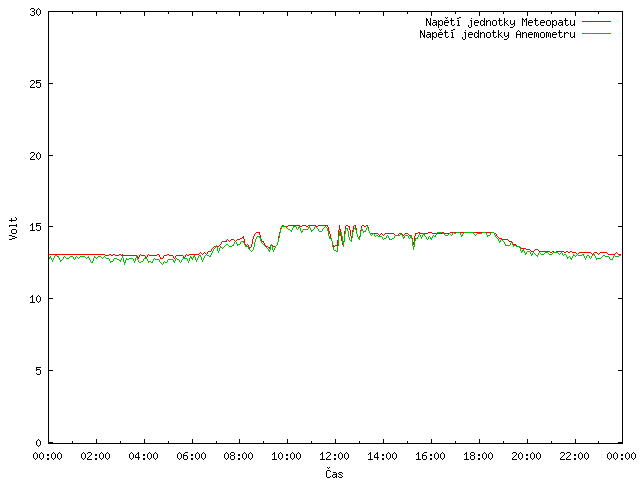
Task: Click the legend label 'Napětí jednotky Anemometru'
Action: tap(497, 34)
